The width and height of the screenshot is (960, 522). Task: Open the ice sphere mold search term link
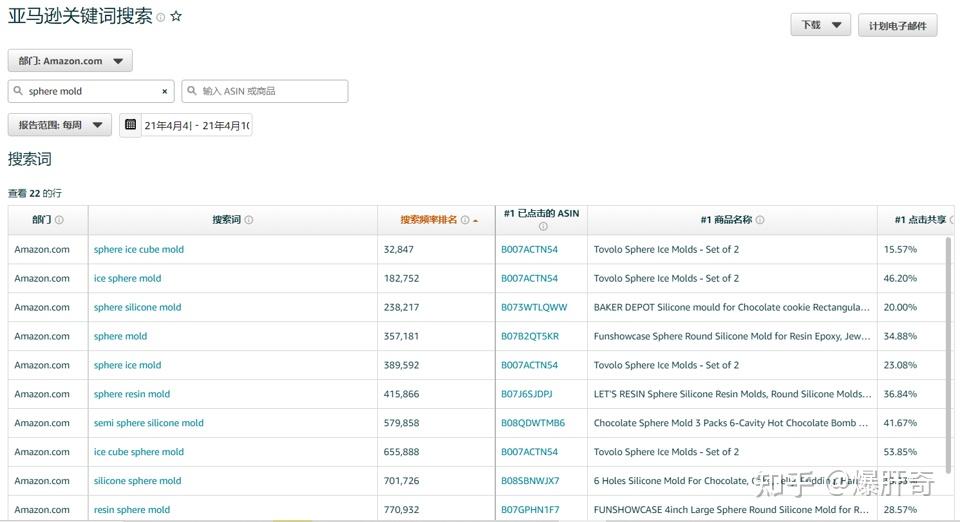coord(127,278)
